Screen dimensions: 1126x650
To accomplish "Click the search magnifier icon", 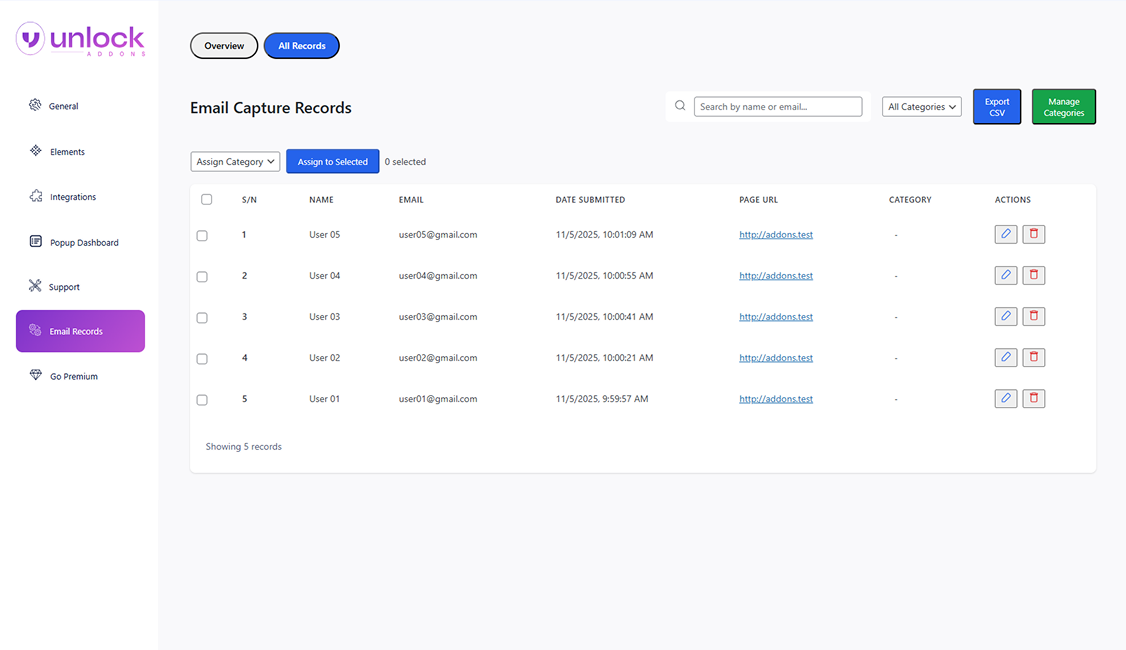I will [x=680, y=105].
